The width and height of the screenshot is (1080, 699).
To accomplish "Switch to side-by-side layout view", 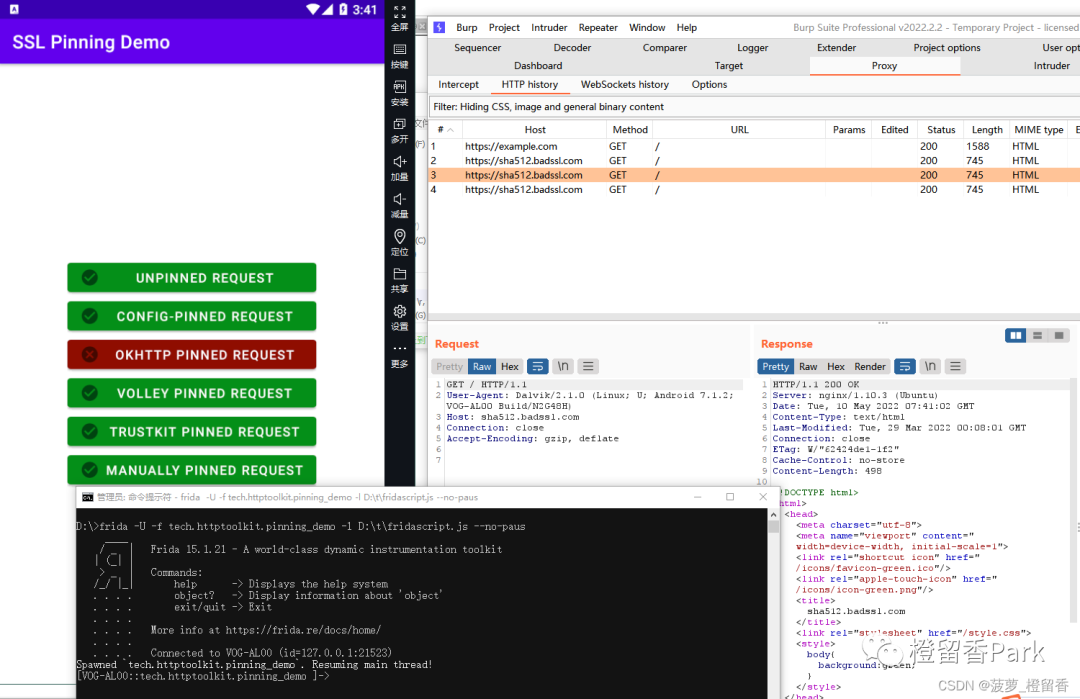I will [x=1016, y=336].
